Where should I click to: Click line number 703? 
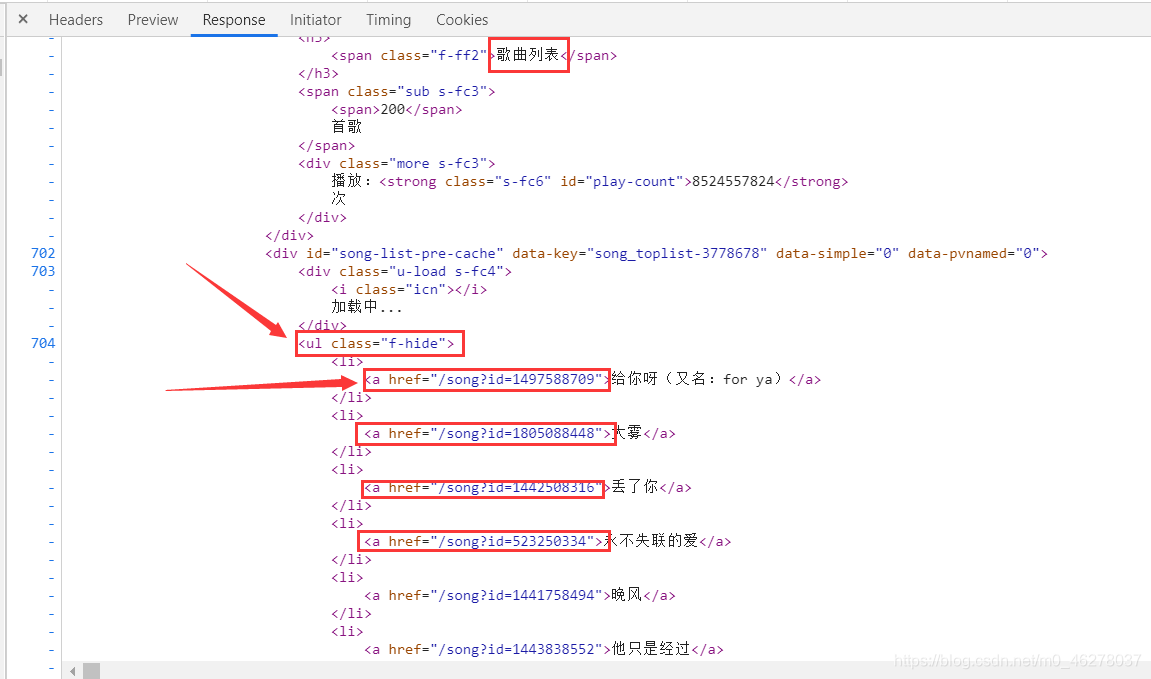[43, 271]
